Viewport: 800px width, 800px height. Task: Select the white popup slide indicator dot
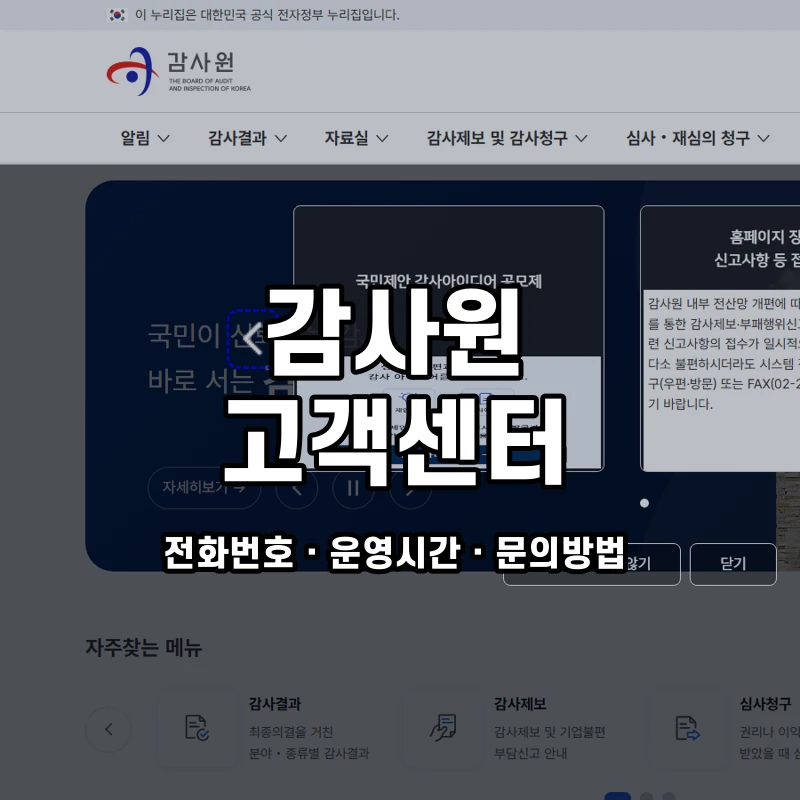tap(644, 503)
